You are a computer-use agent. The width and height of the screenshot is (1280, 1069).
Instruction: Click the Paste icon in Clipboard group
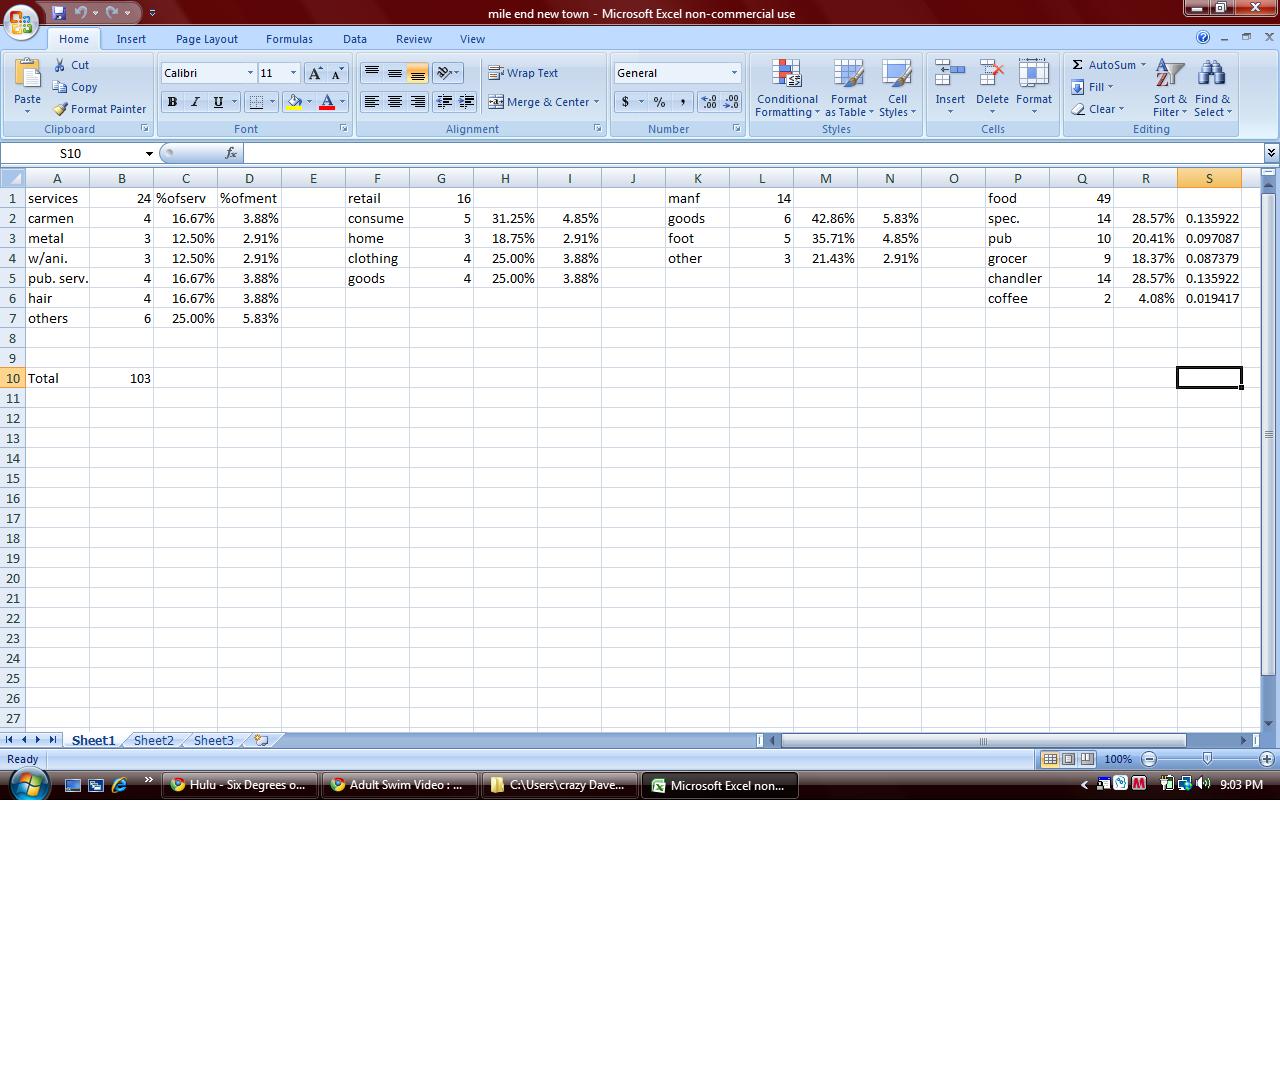click(x=27, y=76)
